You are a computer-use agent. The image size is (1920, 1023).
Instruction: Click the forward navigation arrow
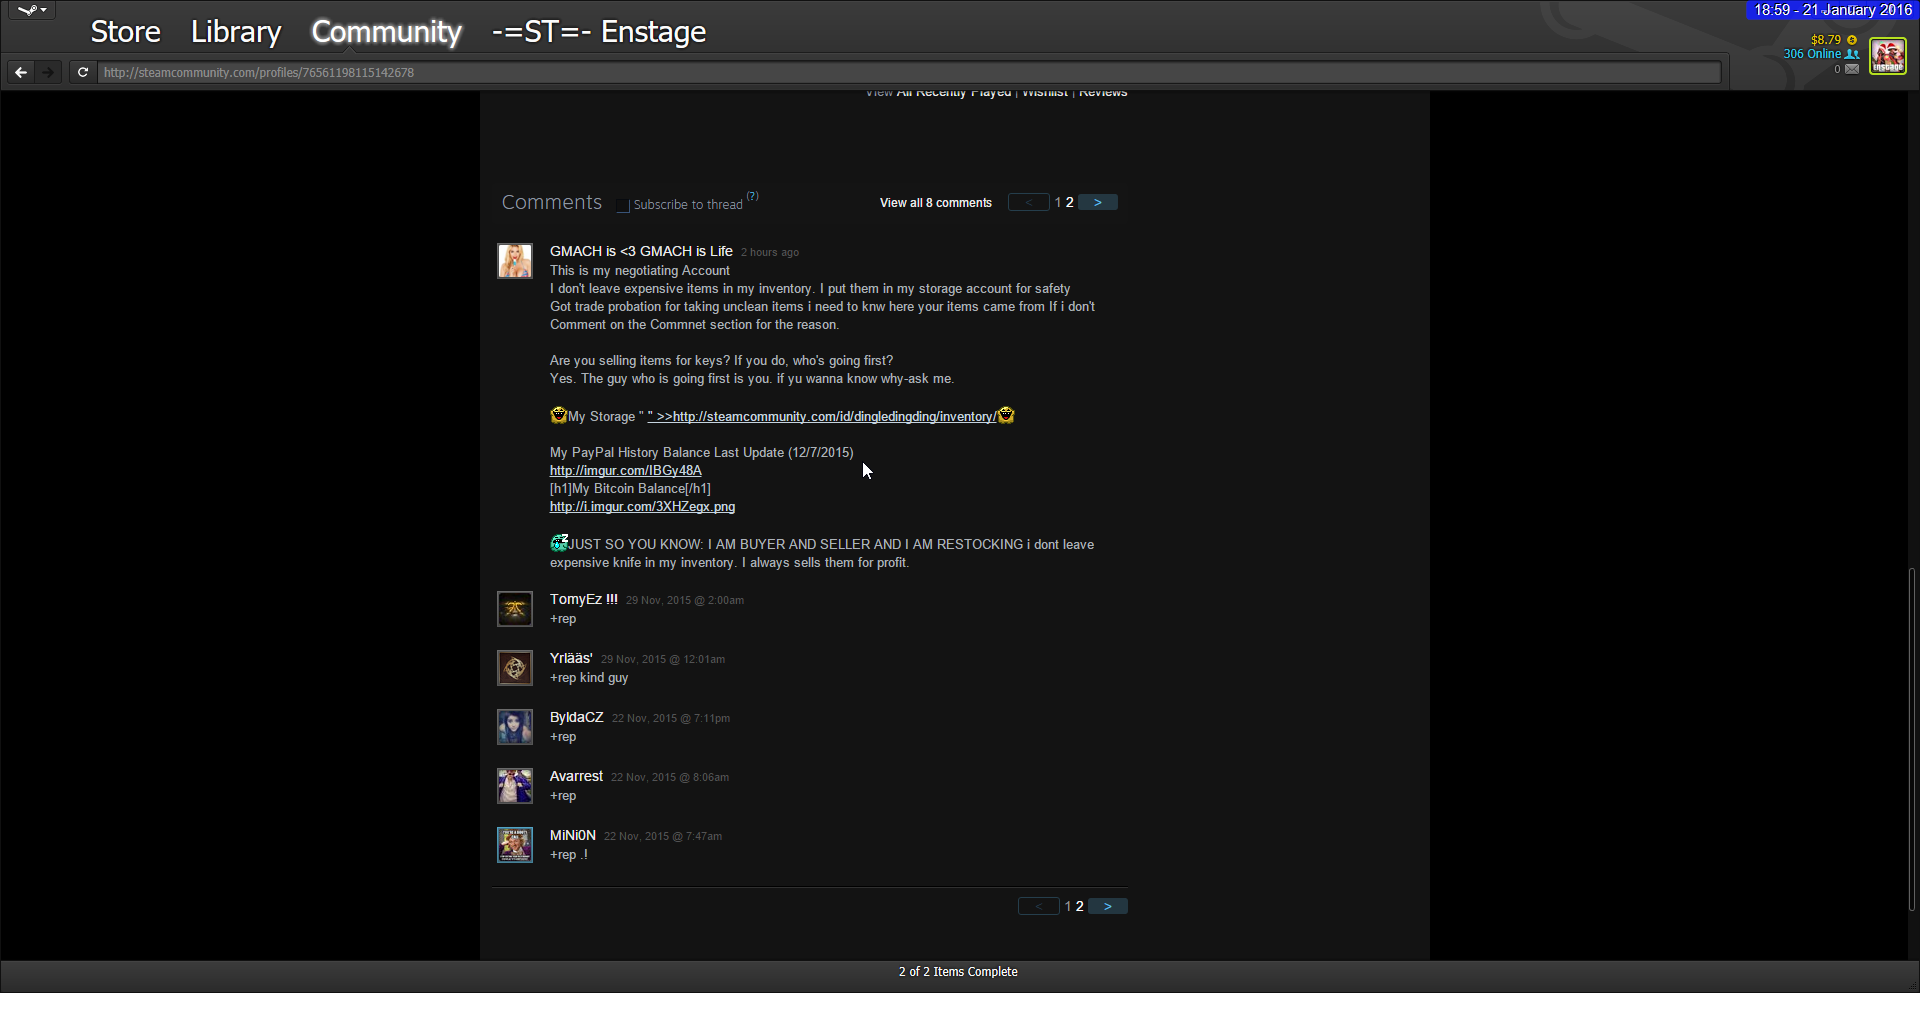48,72
